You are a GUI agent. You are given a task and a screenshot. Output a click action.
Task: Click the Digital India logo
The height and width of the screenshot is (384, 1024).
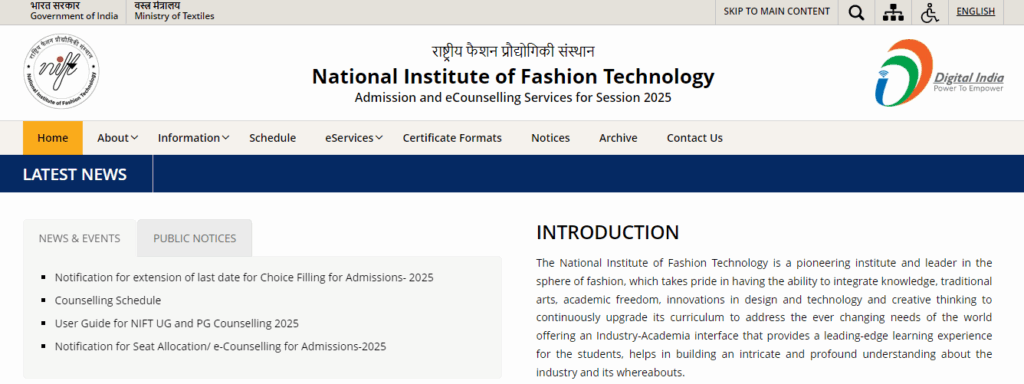(939, 73)
